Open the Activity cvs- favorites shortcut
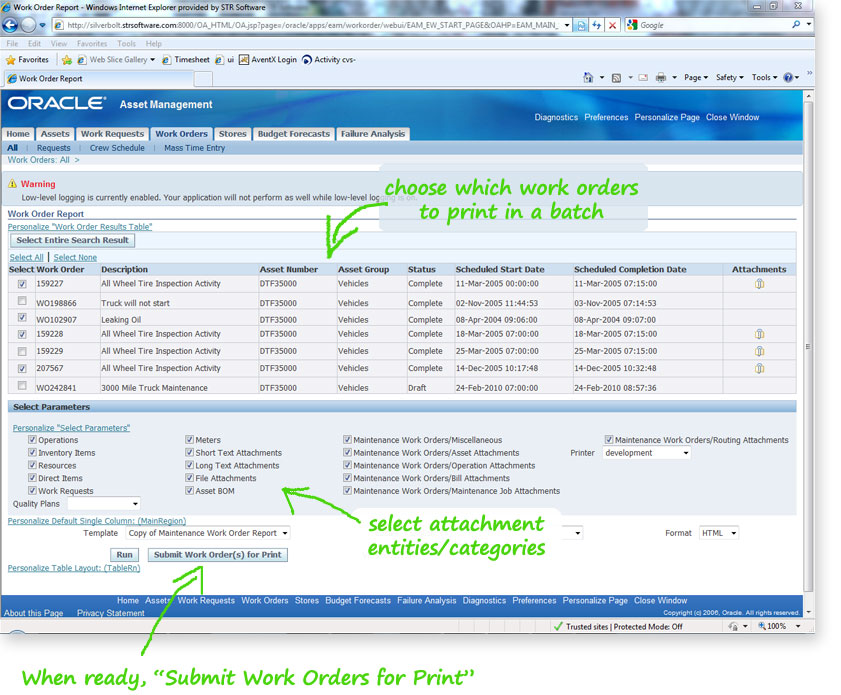The height and width of the screenshot is (695, 841). (x=329, y=60)
